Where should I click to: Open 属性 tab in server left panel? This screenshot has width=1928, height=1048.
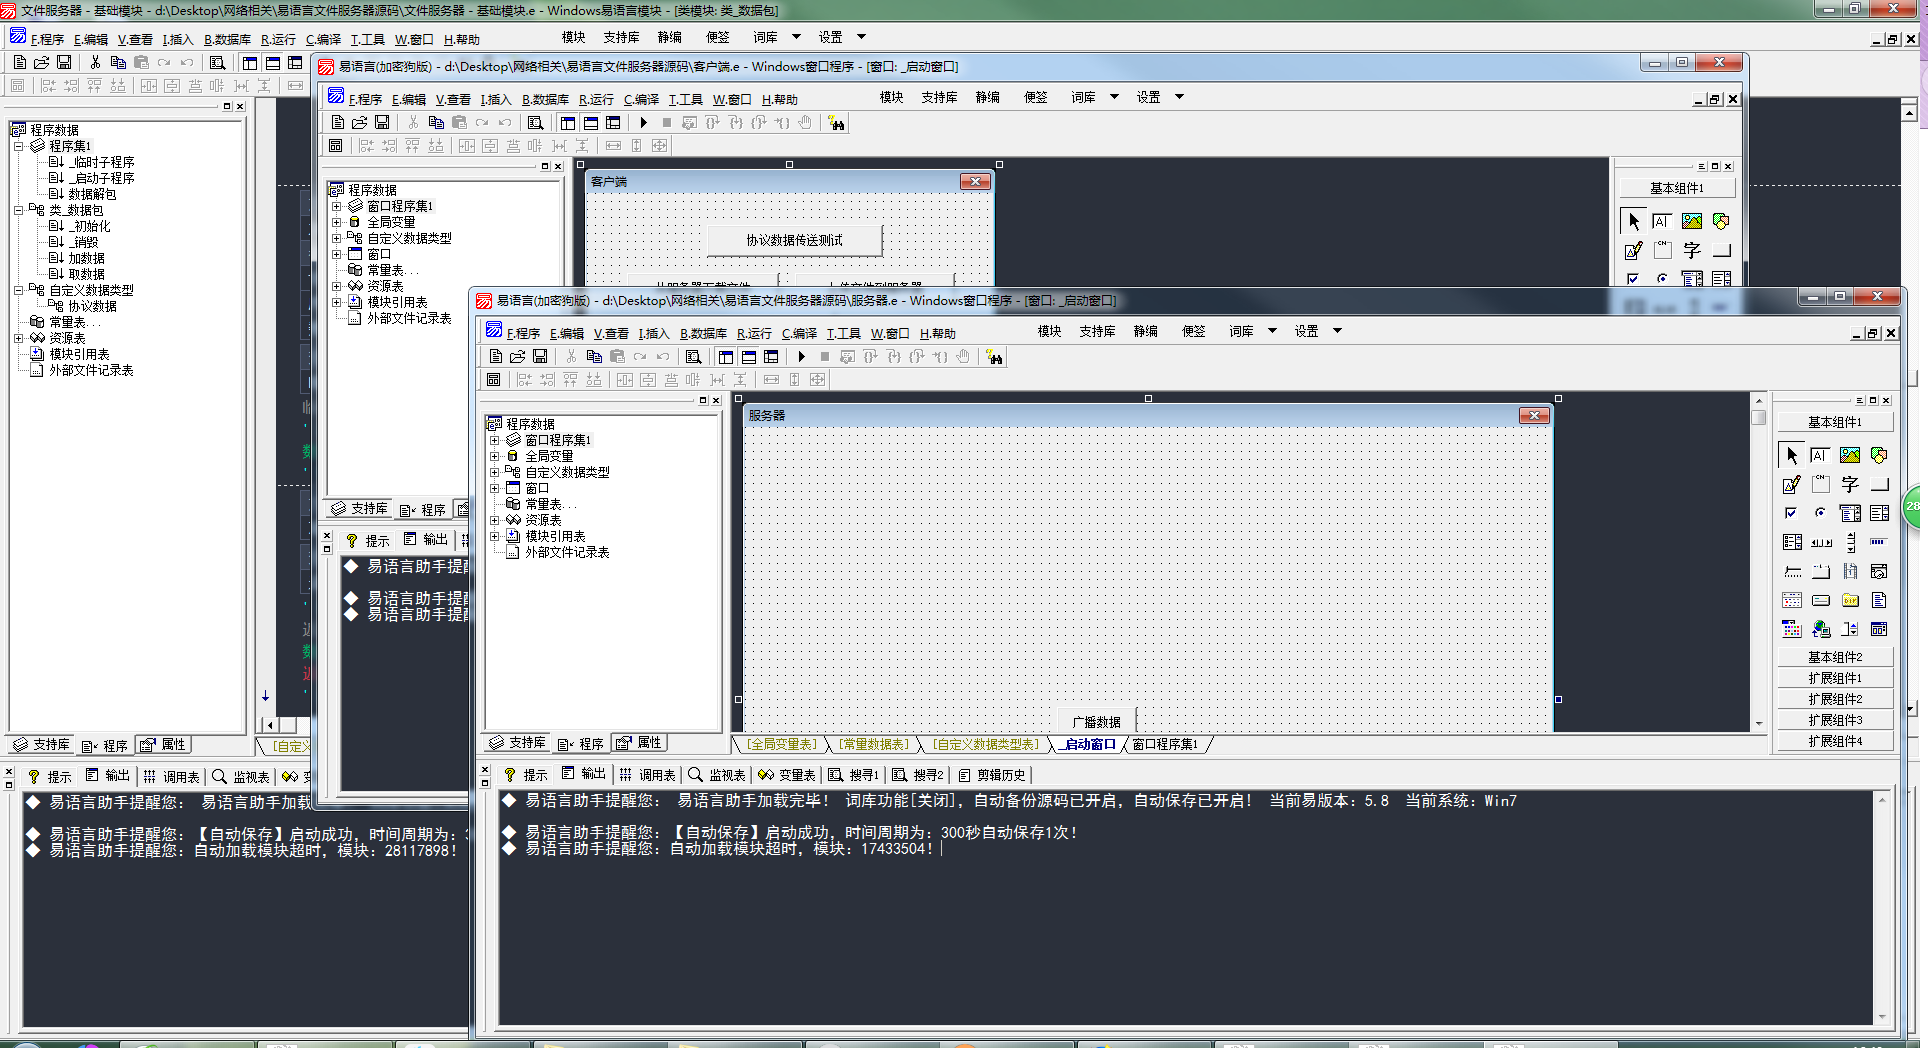point(639,743)
